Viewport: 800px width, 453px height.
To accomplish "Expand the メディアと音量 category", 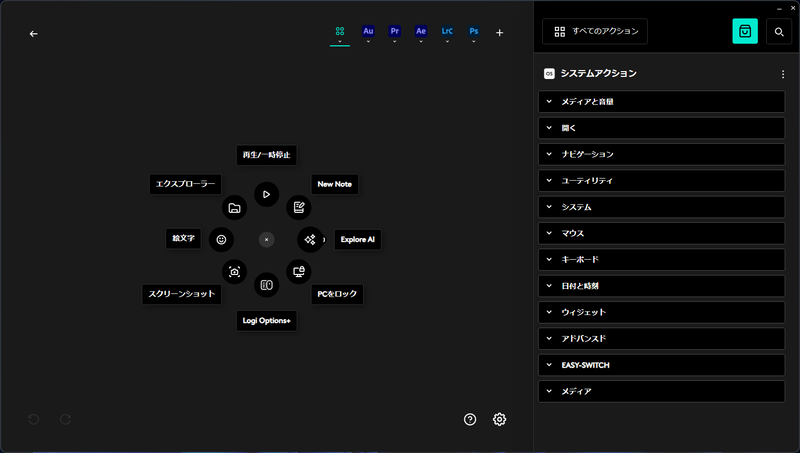I will 661,102.
